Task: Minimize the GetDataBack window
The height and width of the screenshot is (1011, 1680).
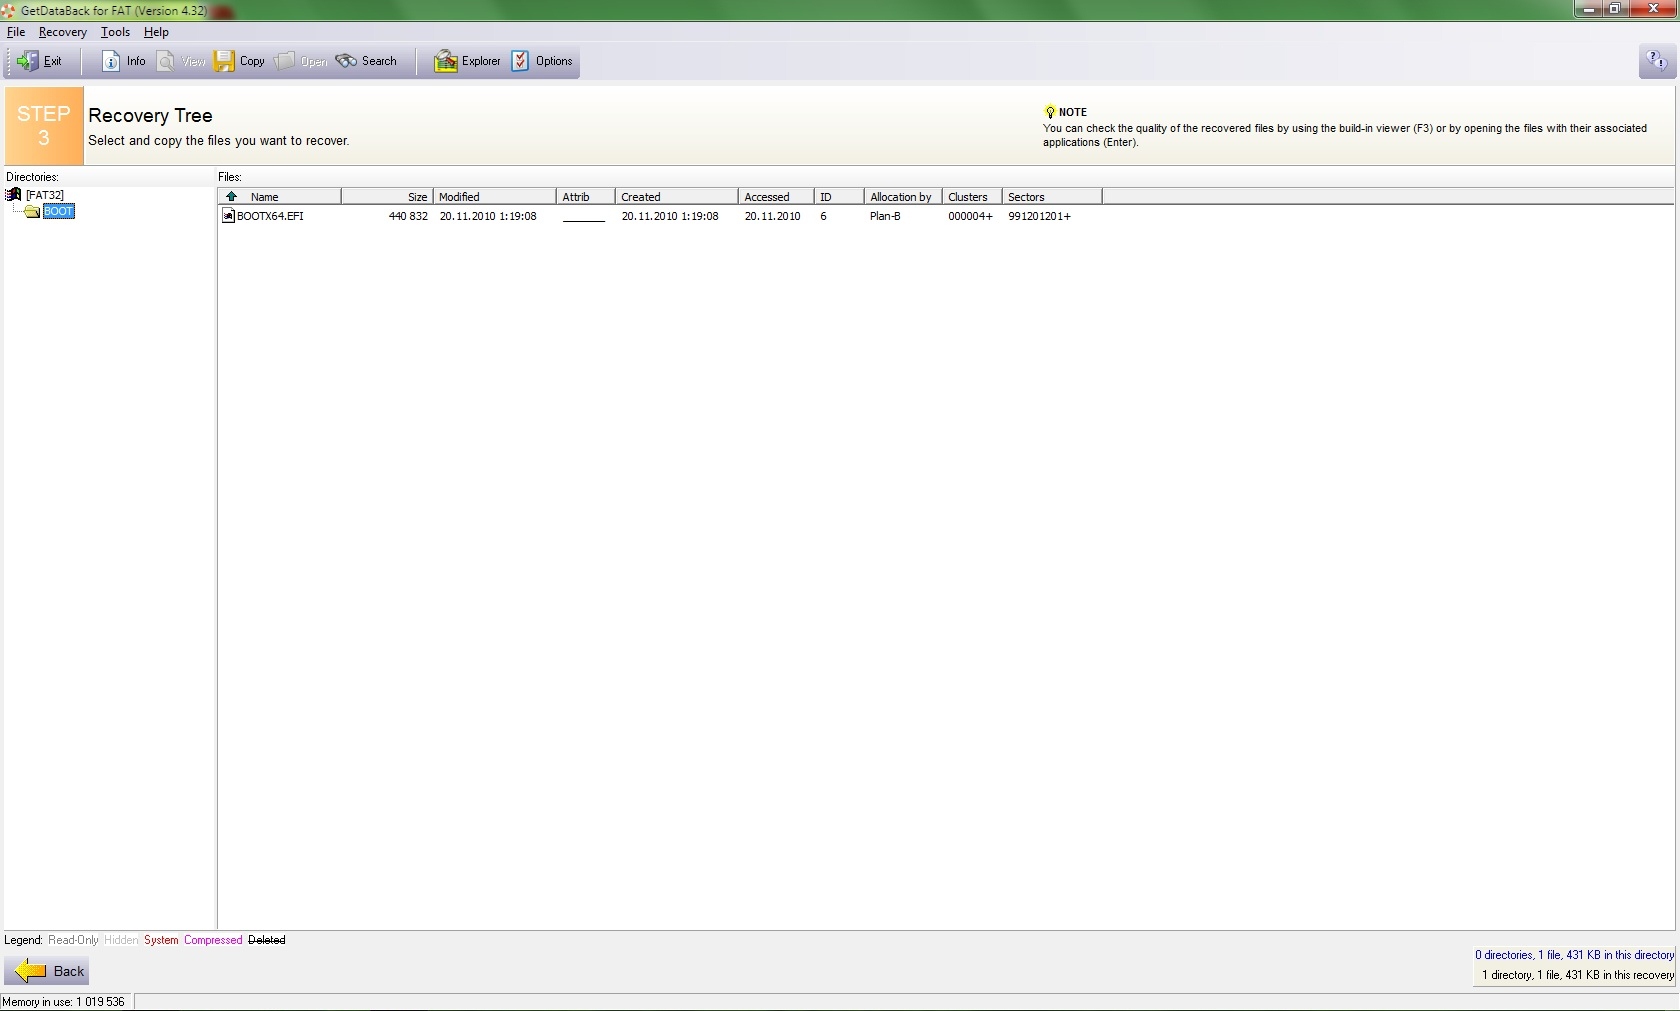Action: click(x=1589, y=9)
